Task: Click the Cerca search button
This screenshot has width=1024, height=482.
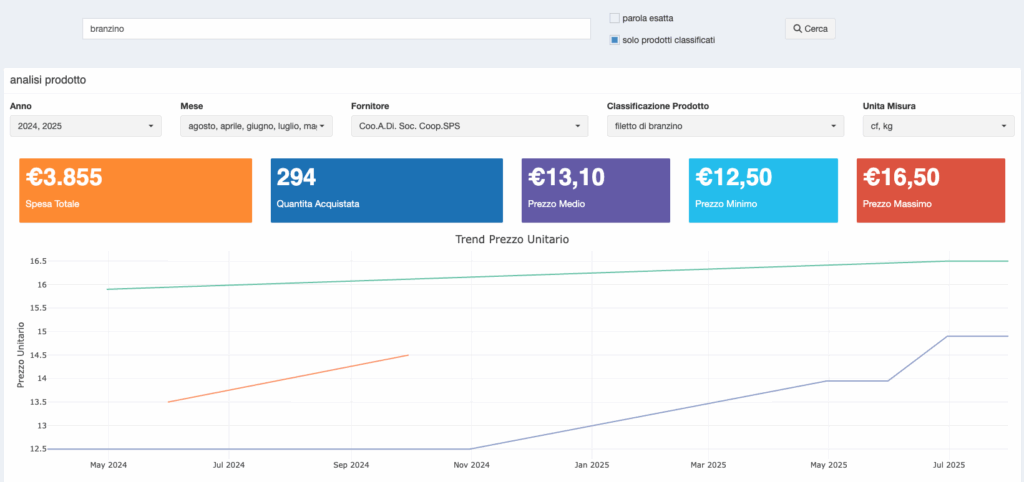Action: pyautogui.click(x=810, y=29)
